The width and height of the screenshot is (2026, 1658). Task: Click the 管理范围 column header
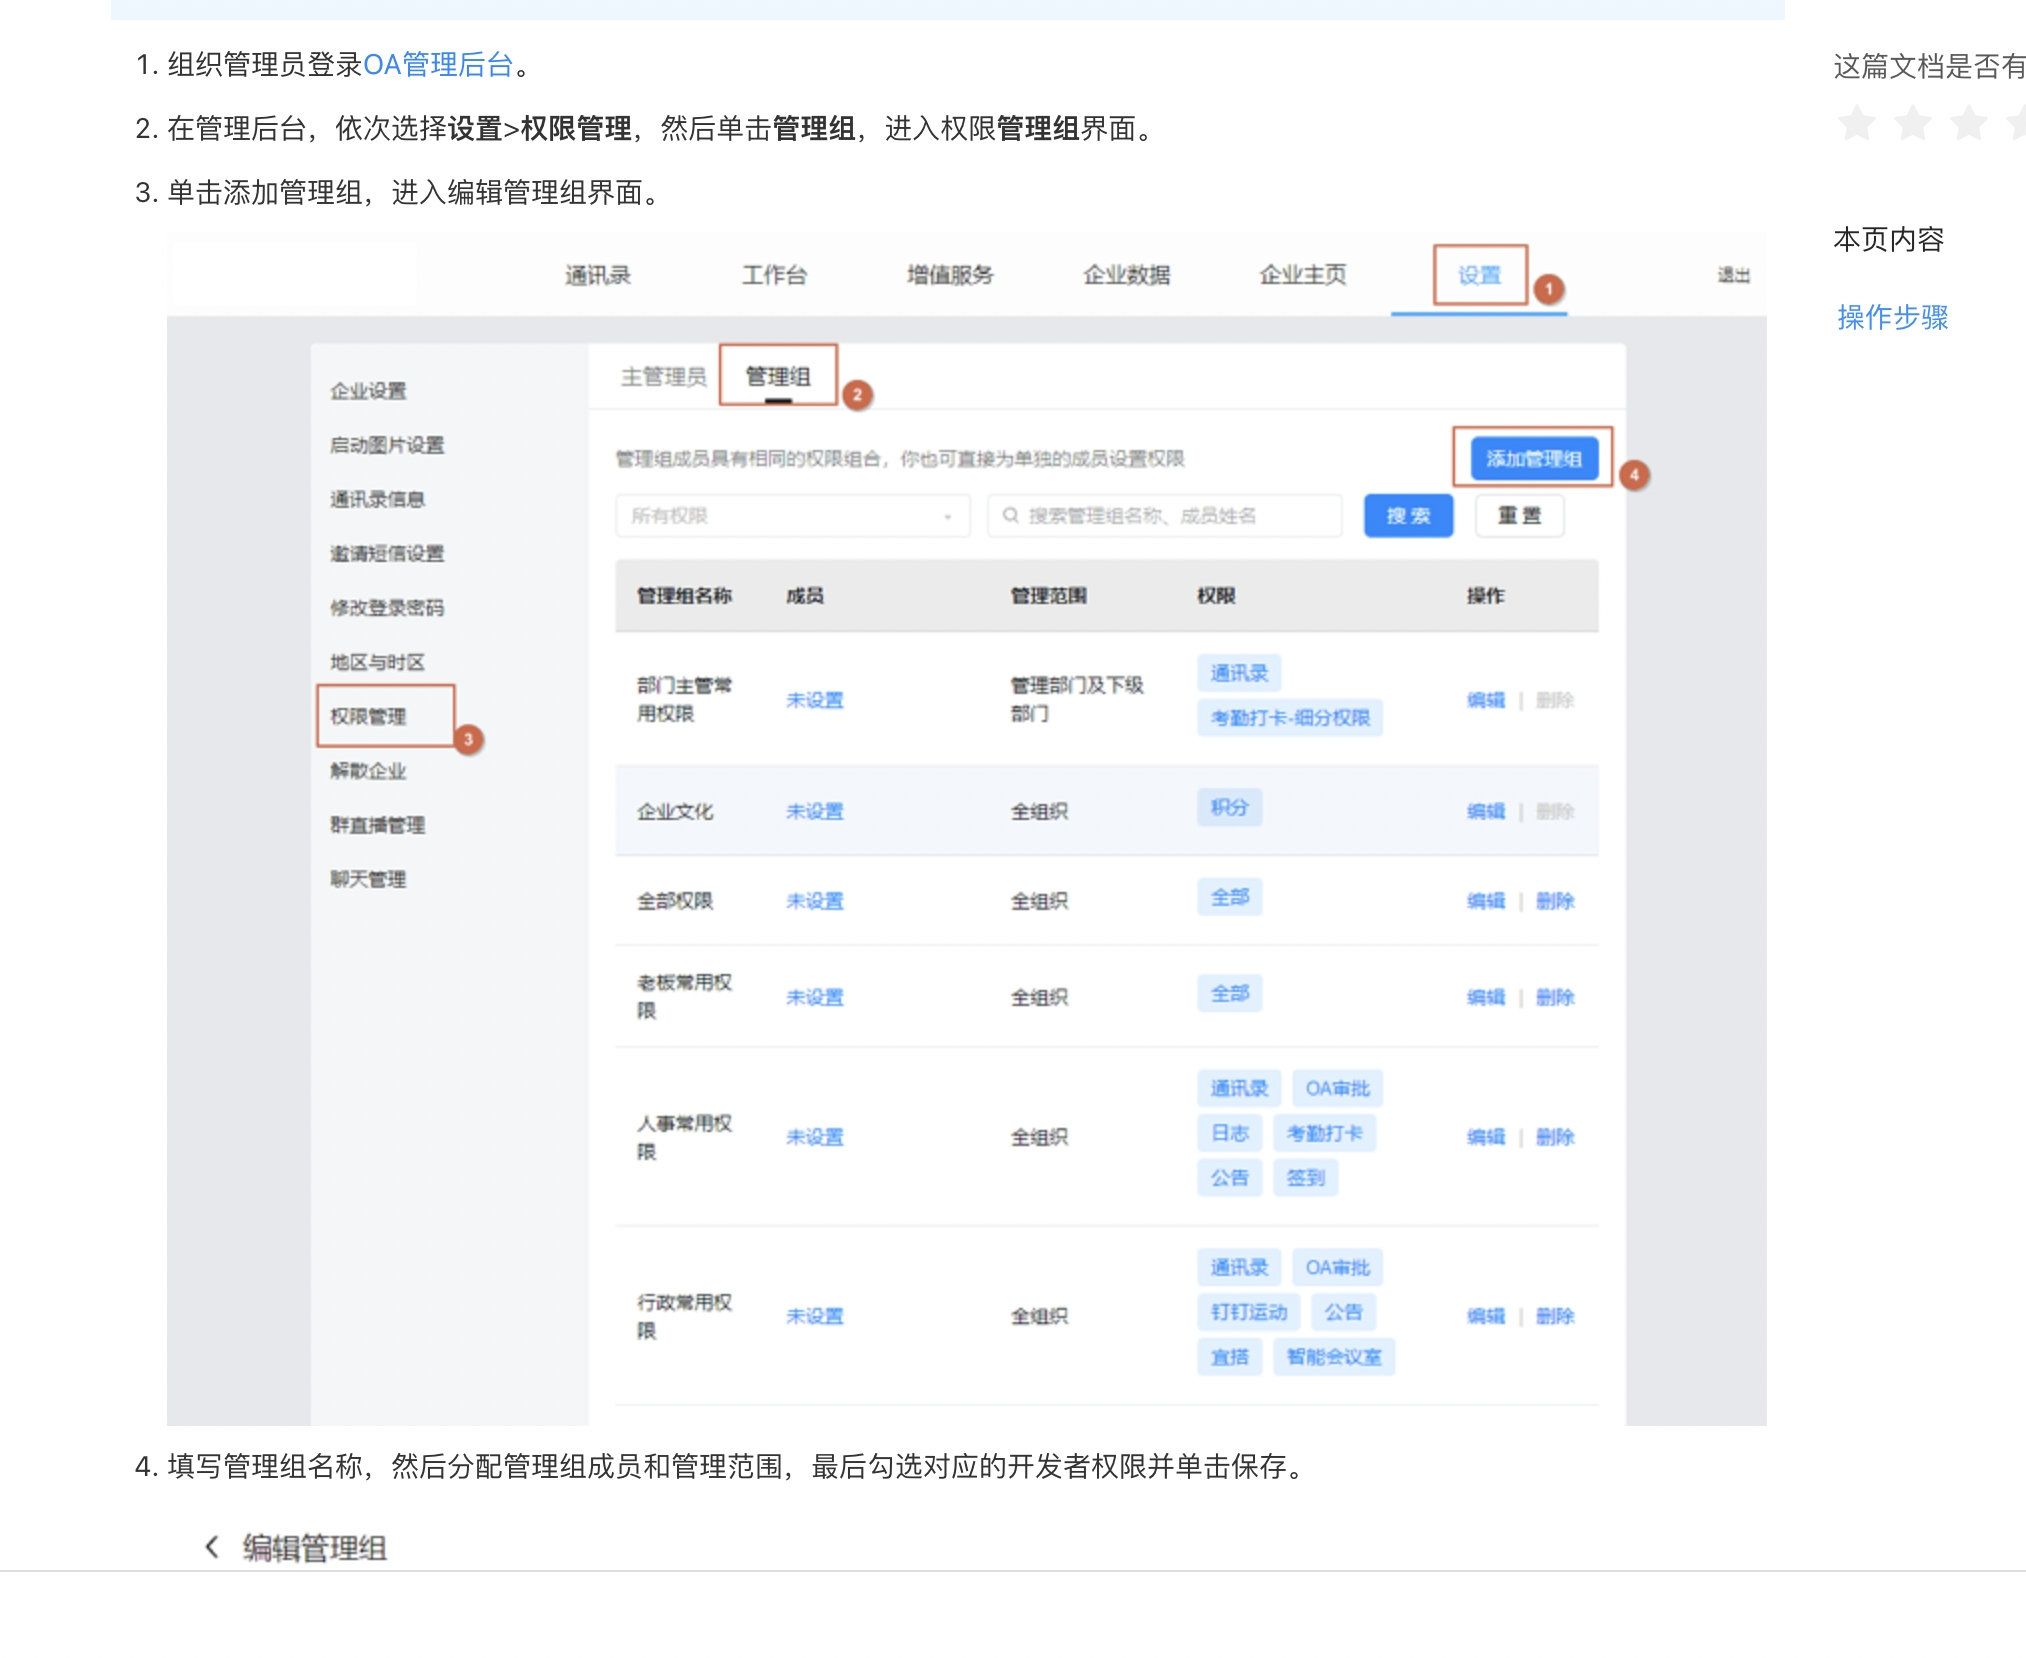point(1048,596)
